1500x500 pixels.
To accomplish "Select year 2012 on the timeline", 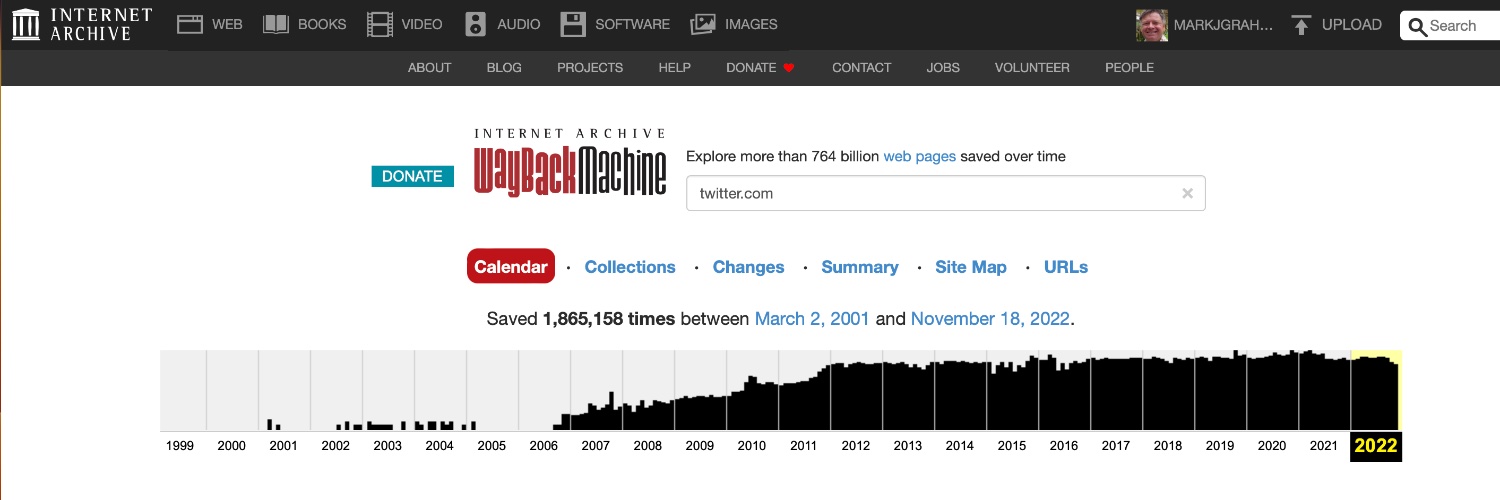I will pyautogui.click(x=856, y=446).
